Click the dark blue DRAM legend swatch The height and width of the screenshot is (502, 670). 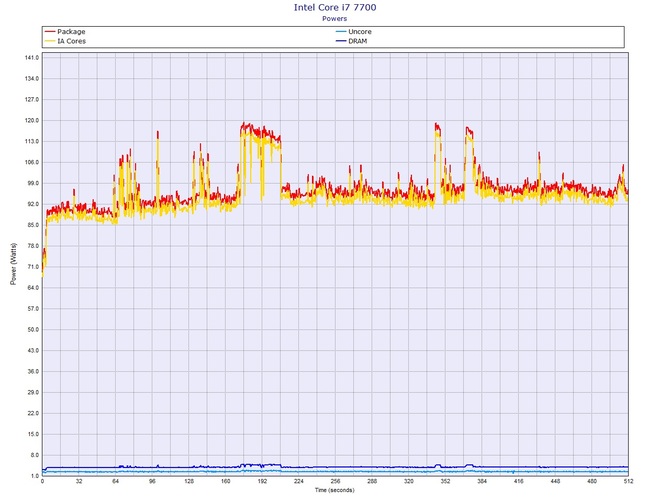[341, 41]
